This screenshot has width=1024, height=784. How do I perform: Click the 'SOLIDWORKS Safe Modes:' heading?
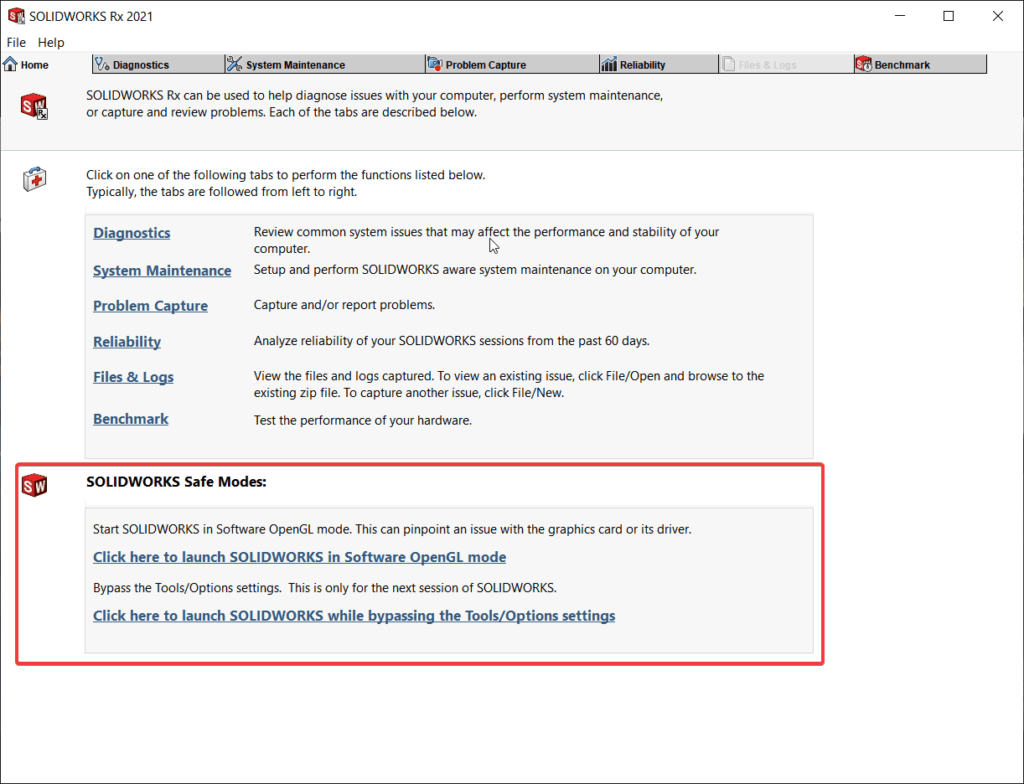coord(176,482)
